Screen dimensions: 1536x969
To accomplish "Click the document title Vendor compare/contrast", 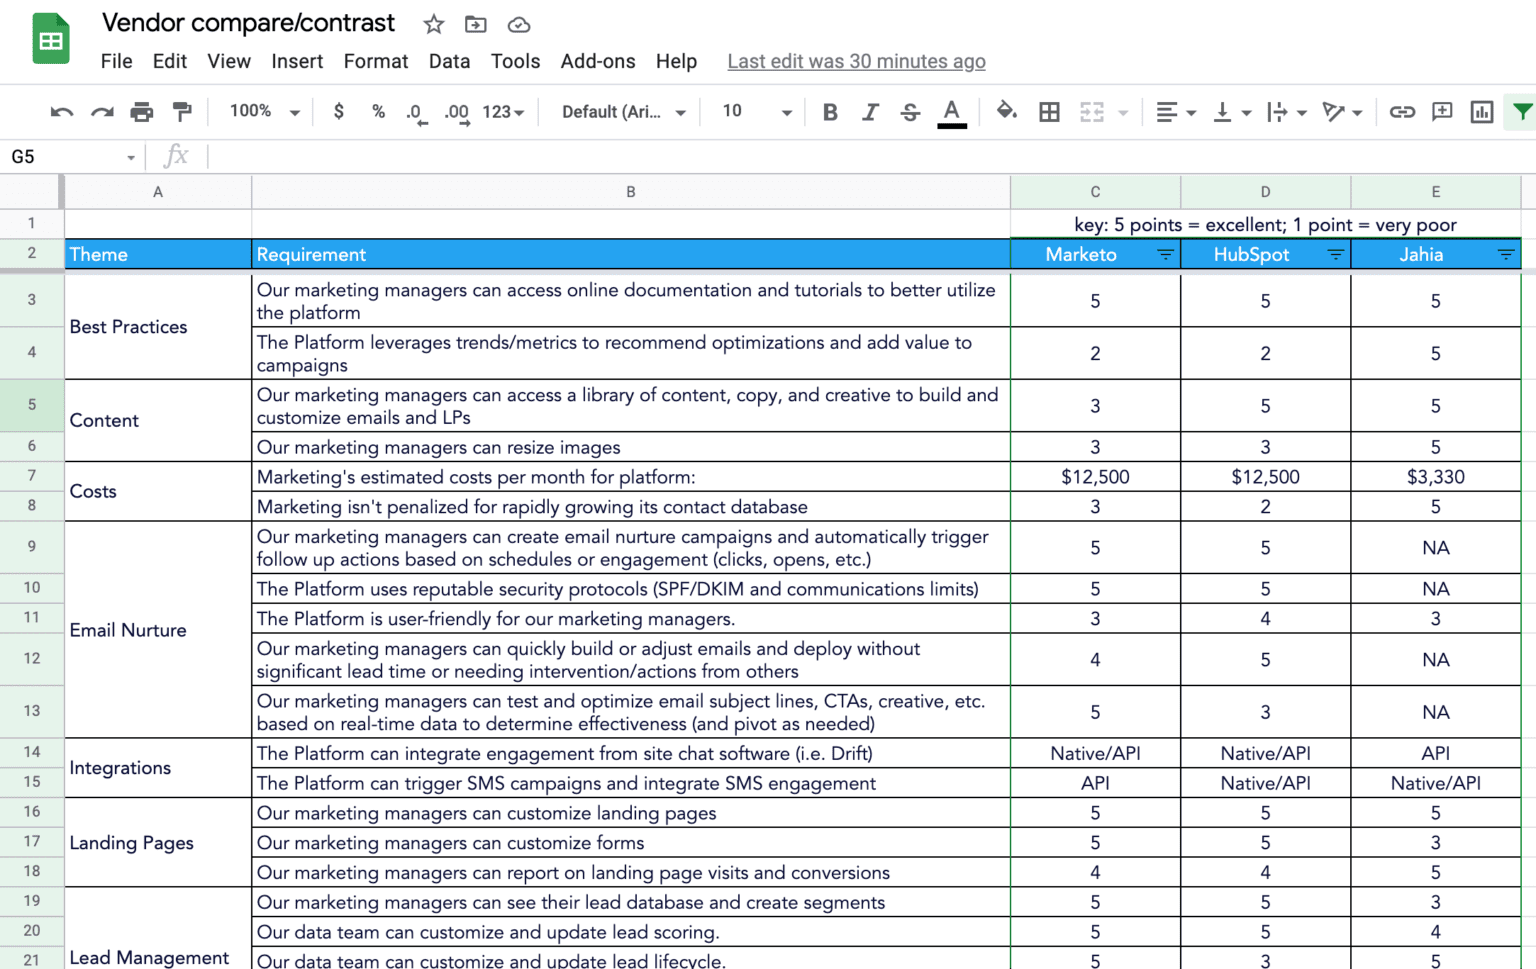I will coord(248,23).
